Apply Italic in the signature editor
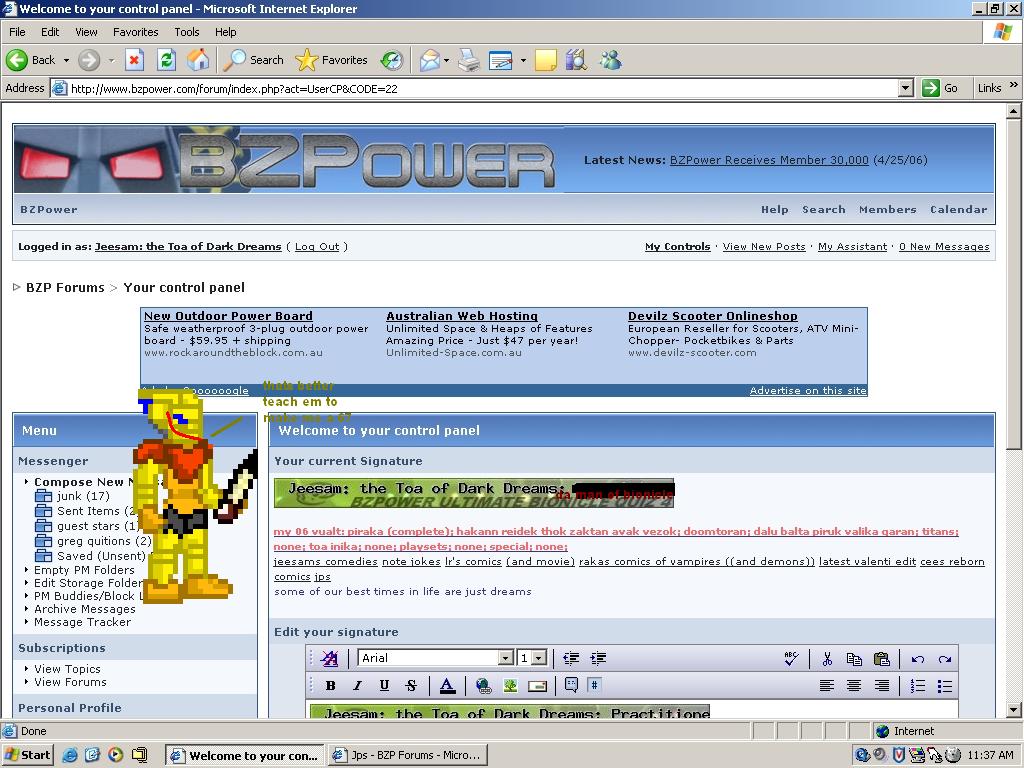This screenshot has height=768, width=1024. pos(357,685)
